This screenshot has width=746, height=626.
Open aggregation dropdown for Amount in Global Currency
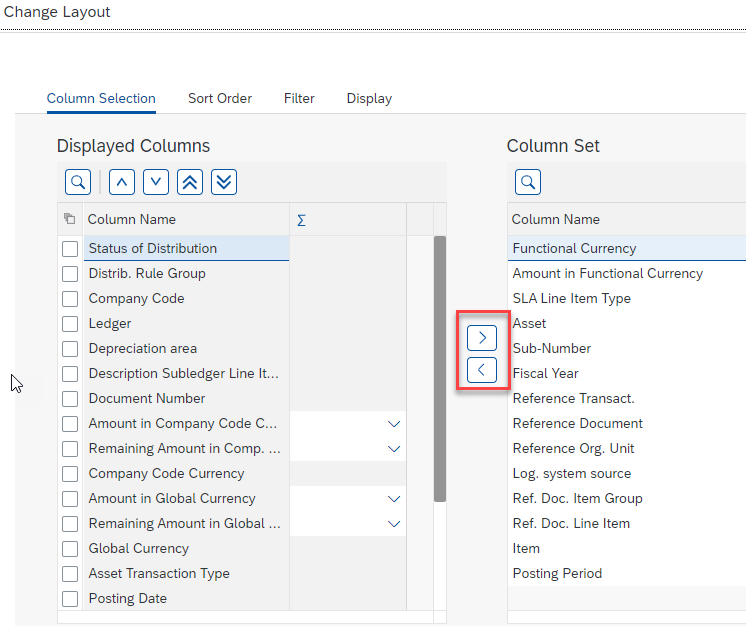[x=394, y=499]
